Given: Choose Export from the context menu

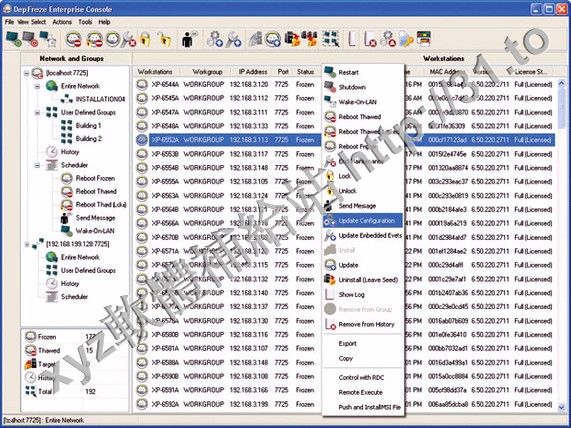Looking at the screenshot, I should pyautogui.click(x=363, y=343).
